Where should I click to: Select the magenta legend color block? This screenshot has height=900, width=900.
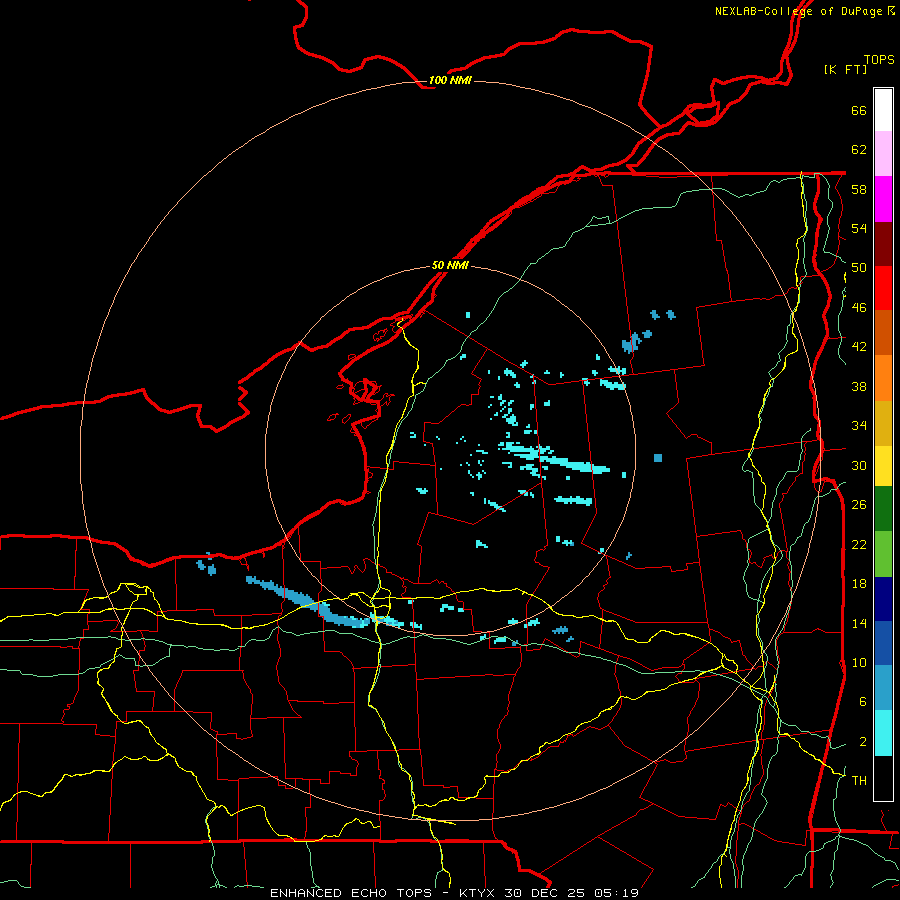[x=883, y=199]
